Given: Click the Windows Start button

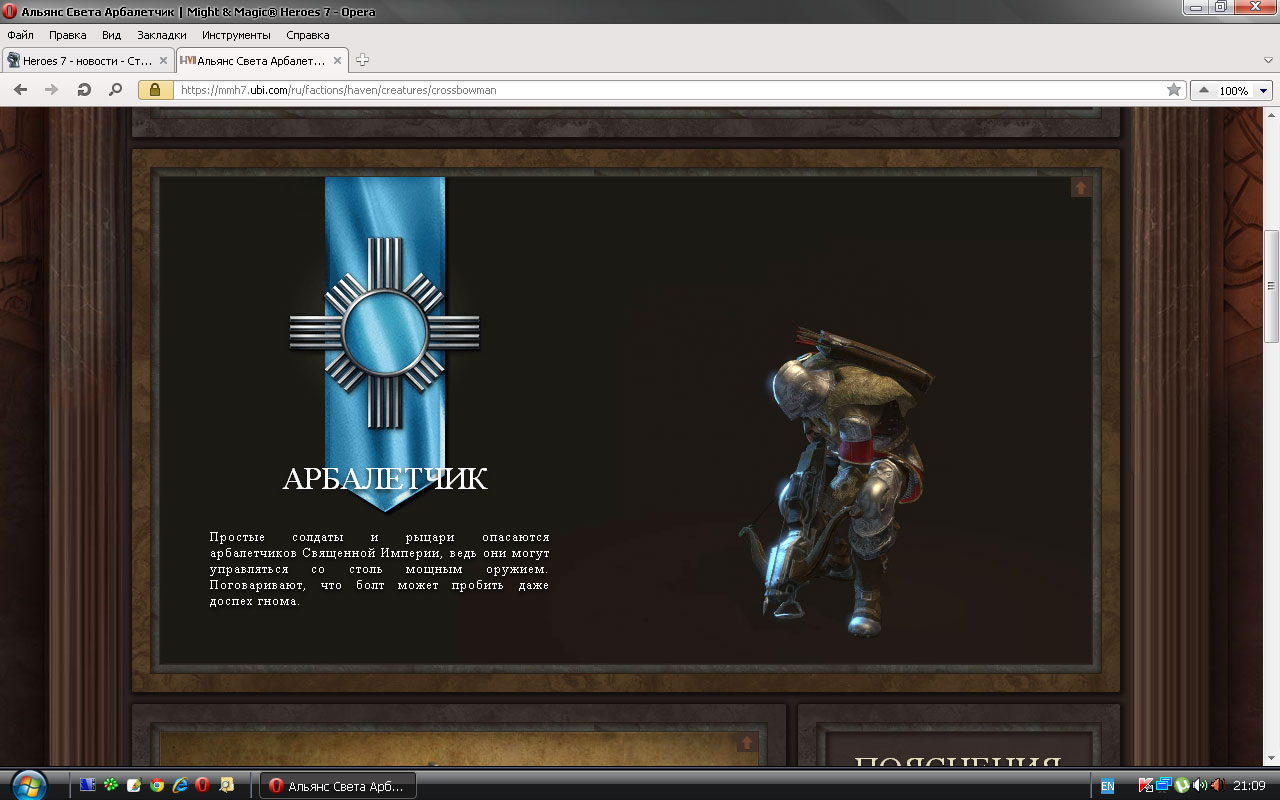Looking at the screenshot, I should pos(28,784).
